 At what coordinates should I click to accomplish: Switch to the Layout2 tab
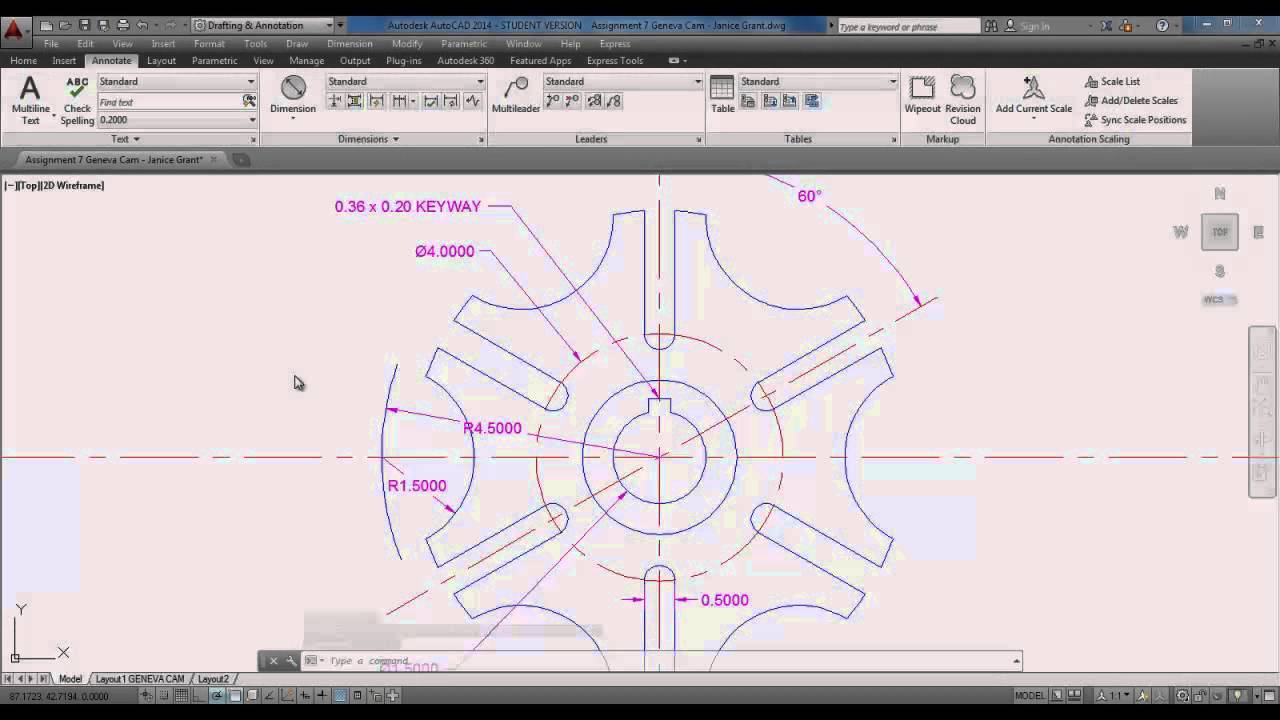coord(213,679)
